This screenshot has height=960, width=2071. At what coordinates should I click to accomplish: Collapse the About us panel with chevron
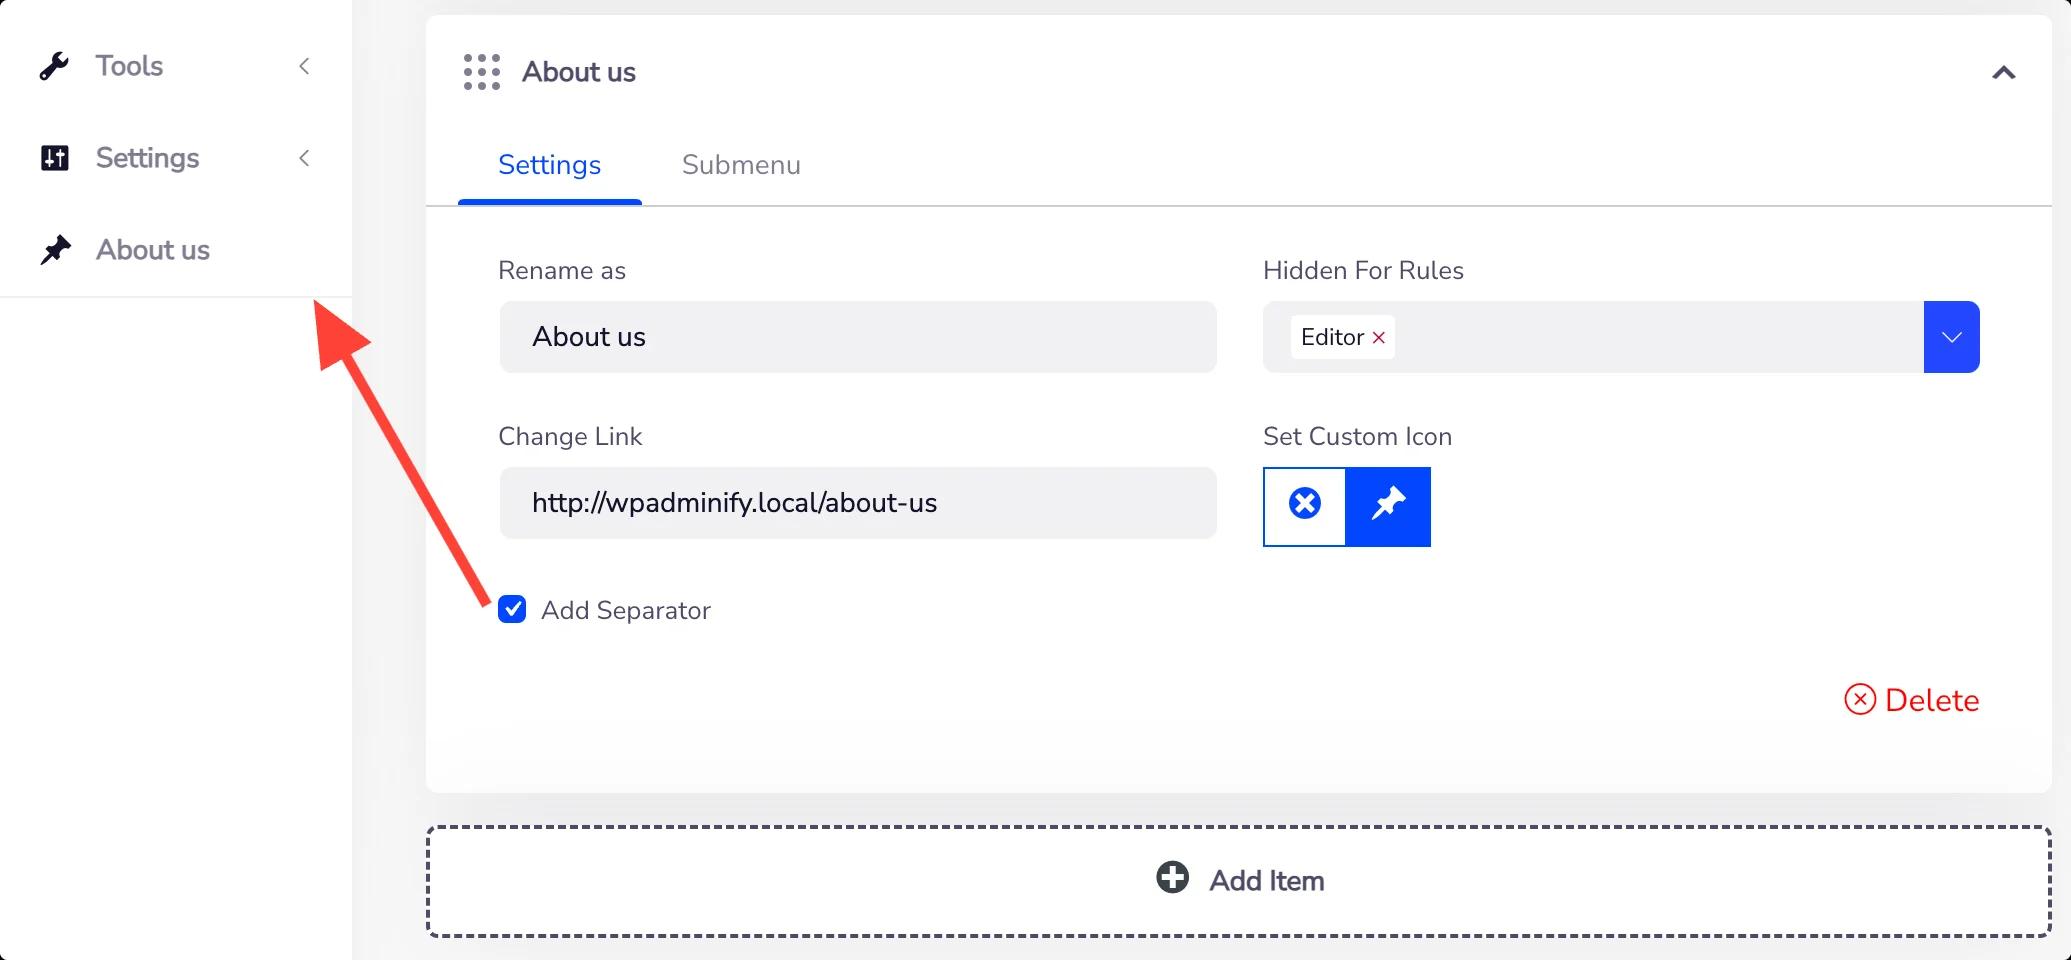(2003, 72)
